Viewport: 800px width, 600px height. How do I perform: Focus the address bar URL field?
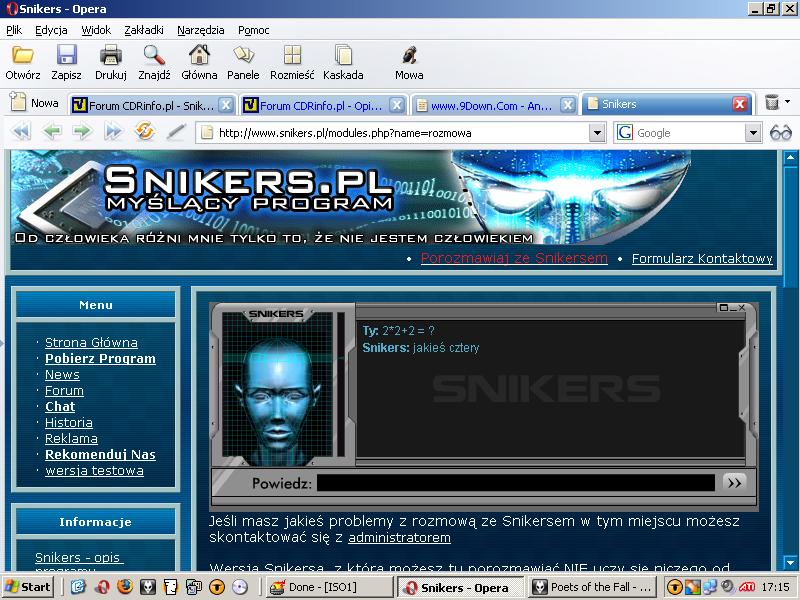point(393,133)
